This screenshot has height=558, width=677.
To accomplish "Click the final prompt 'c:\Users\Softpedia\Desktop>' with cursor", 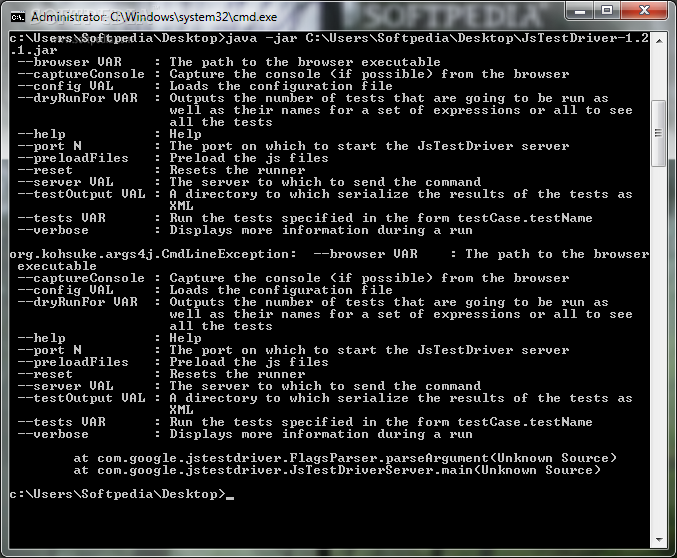I will (121, 494).
